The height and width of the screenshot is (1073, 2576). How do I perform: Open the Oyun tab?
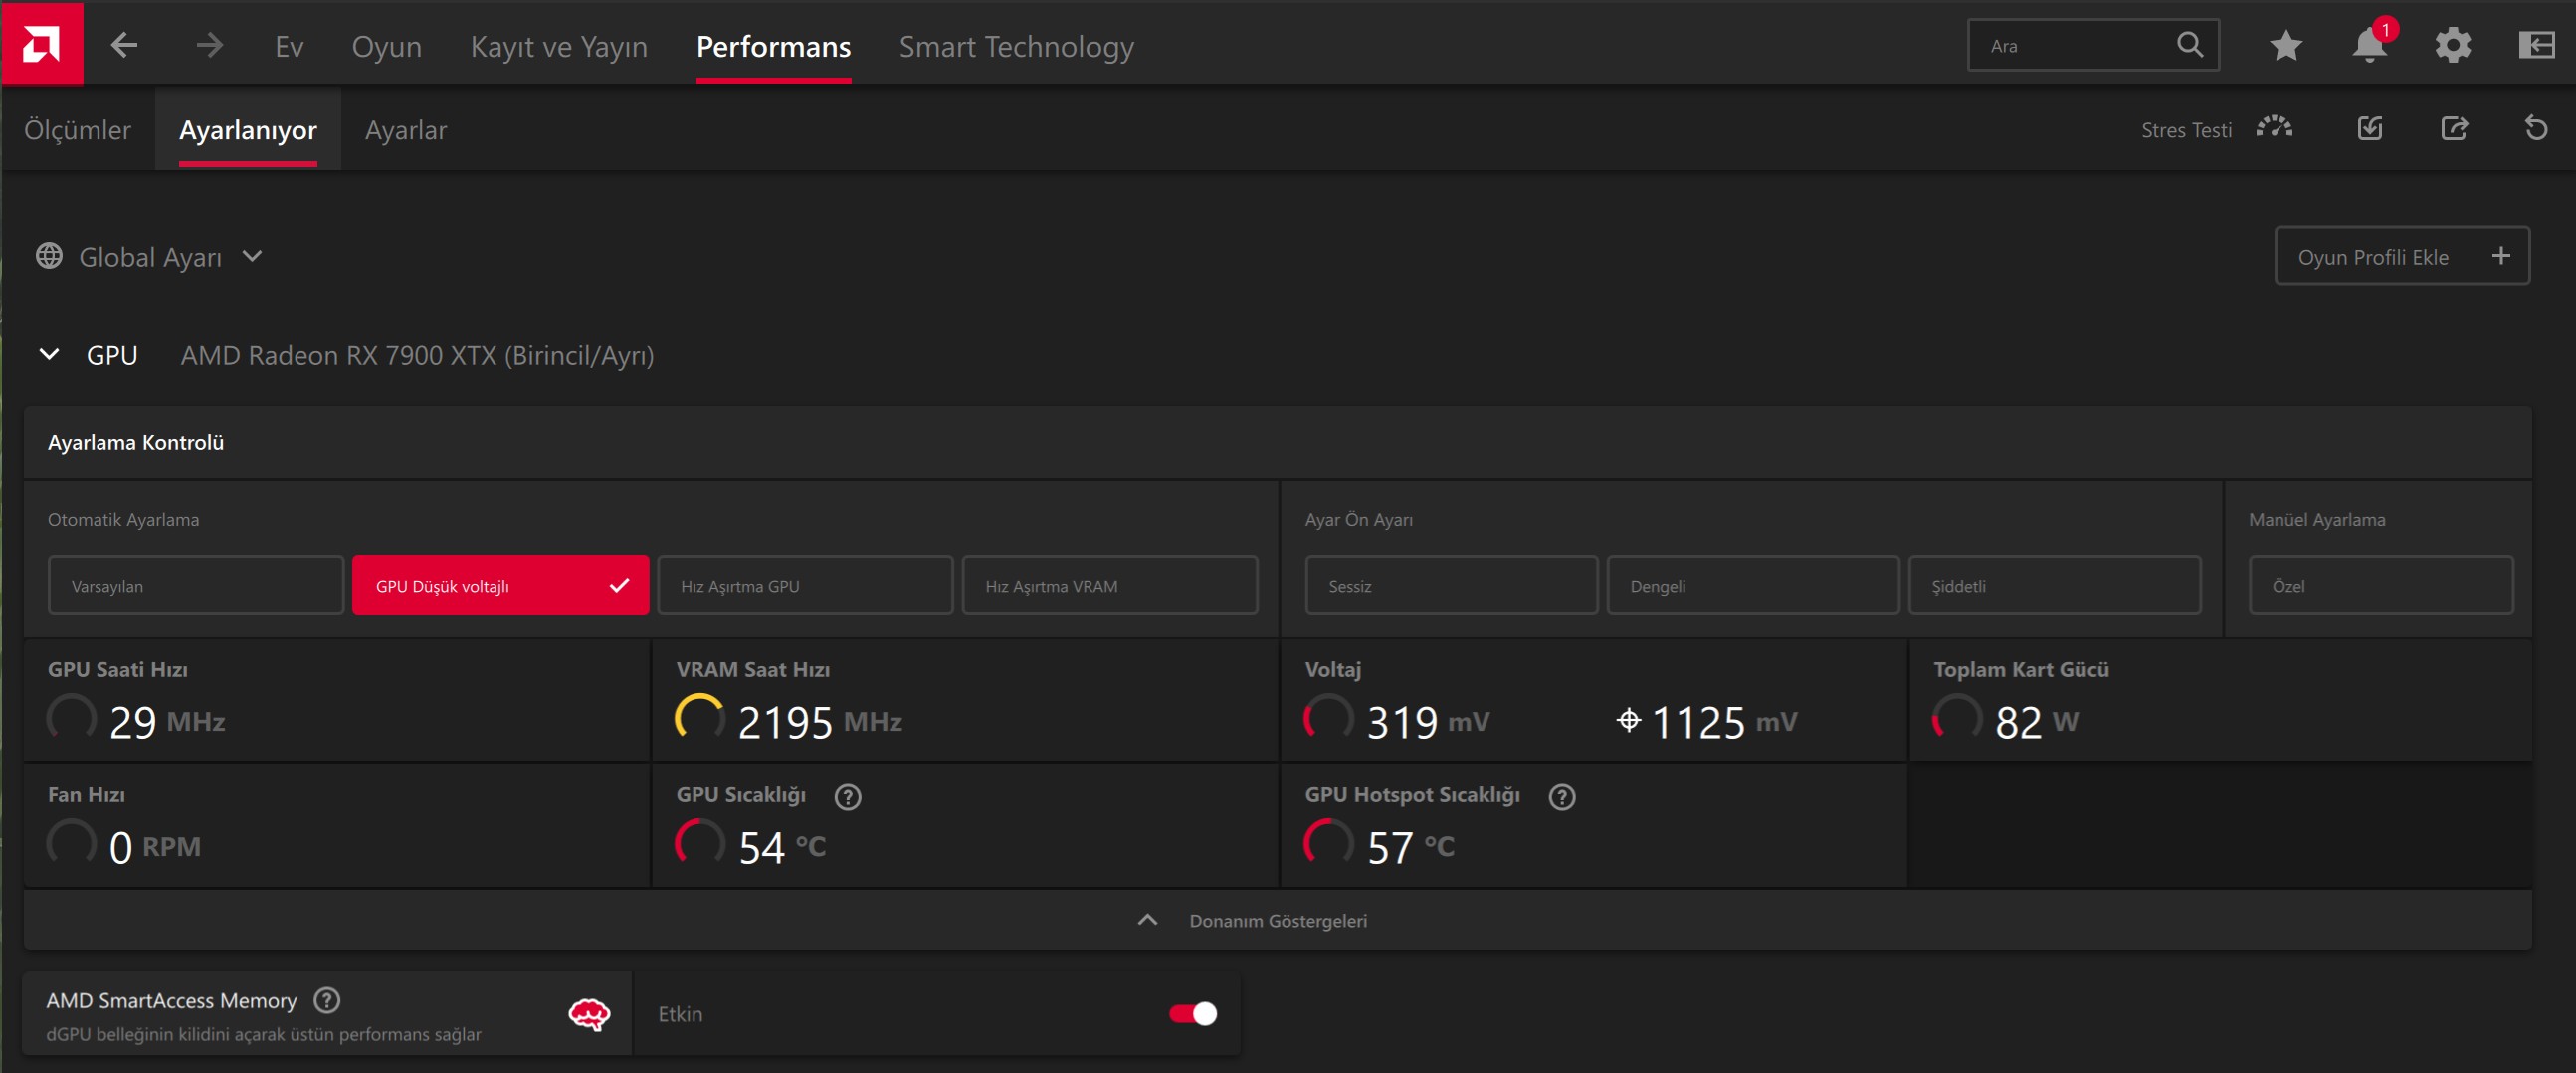(386, 46)
